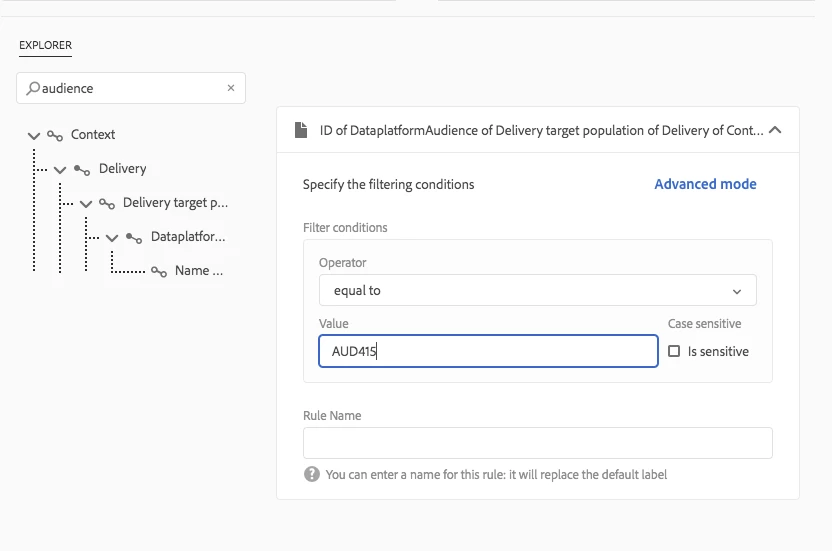The width and height of the screenshot is (832, 551).
Task: Open the Operator equal to dropdown
Action: 537,291
